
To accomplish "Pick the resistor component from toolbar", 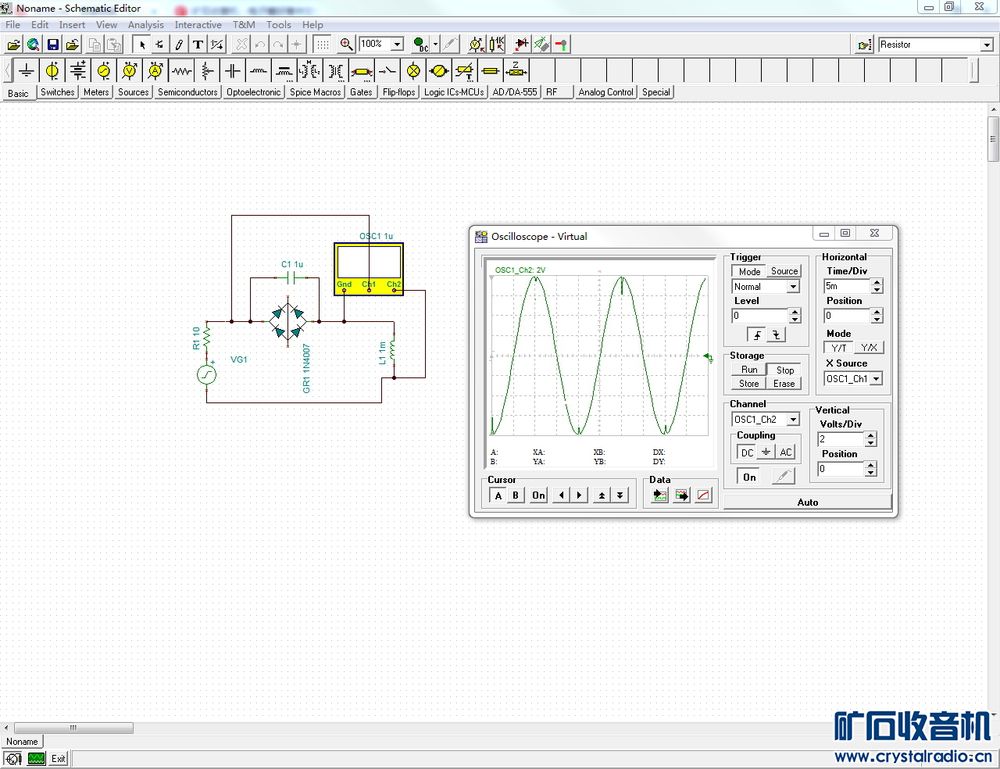I will pos(181,71).
